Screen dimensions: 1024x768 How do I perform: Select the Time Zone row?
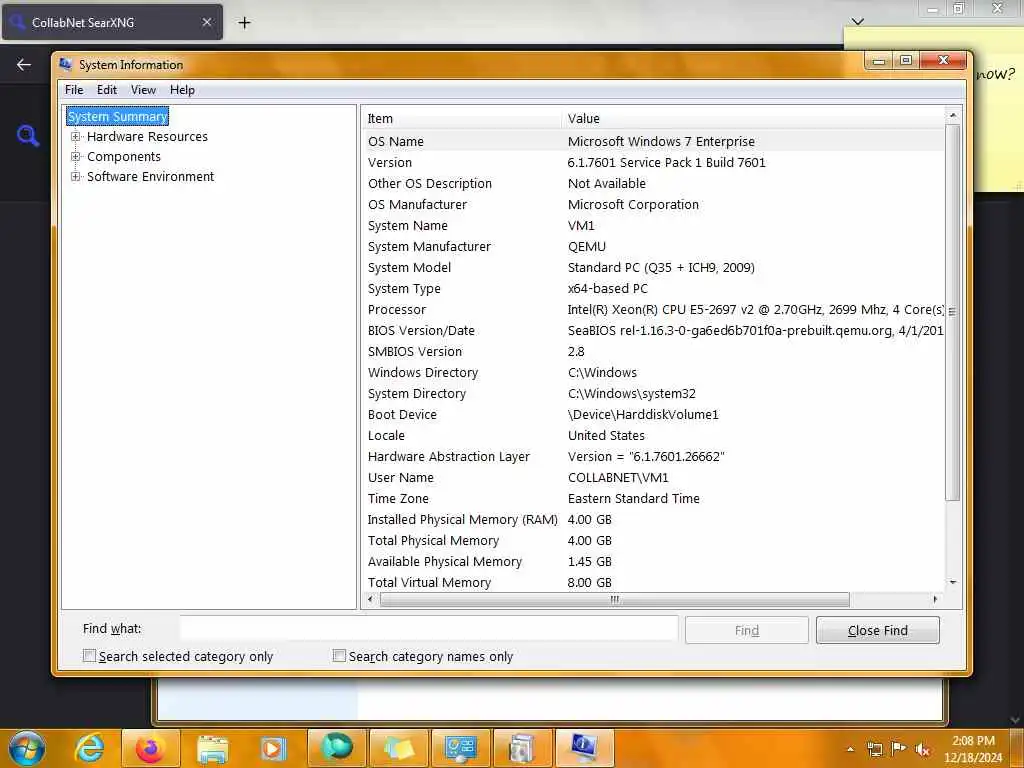(653, 498)
